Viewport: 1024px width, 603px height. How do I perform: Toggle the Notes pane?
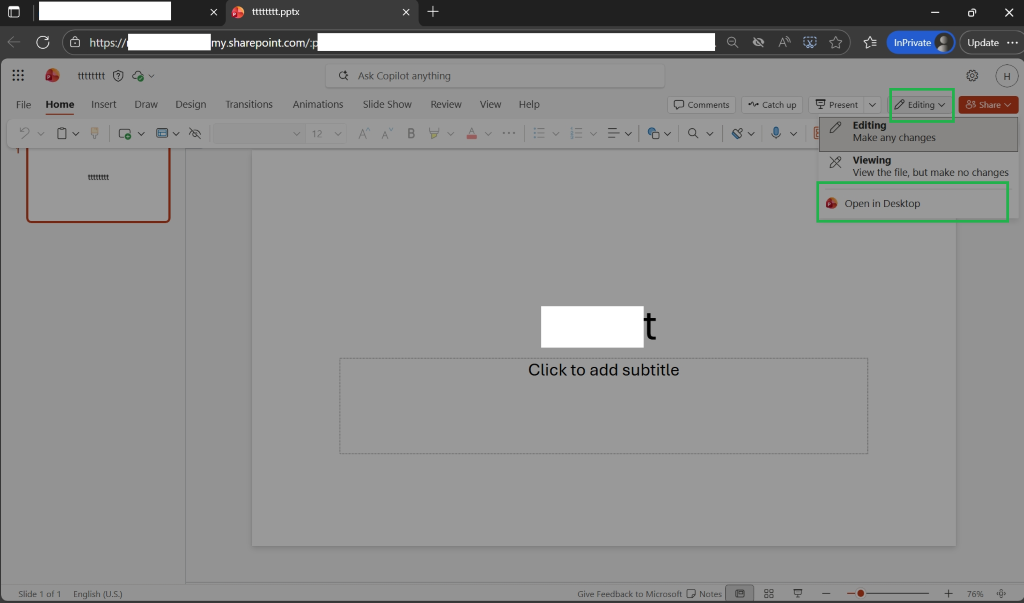[x=704, y=593]
